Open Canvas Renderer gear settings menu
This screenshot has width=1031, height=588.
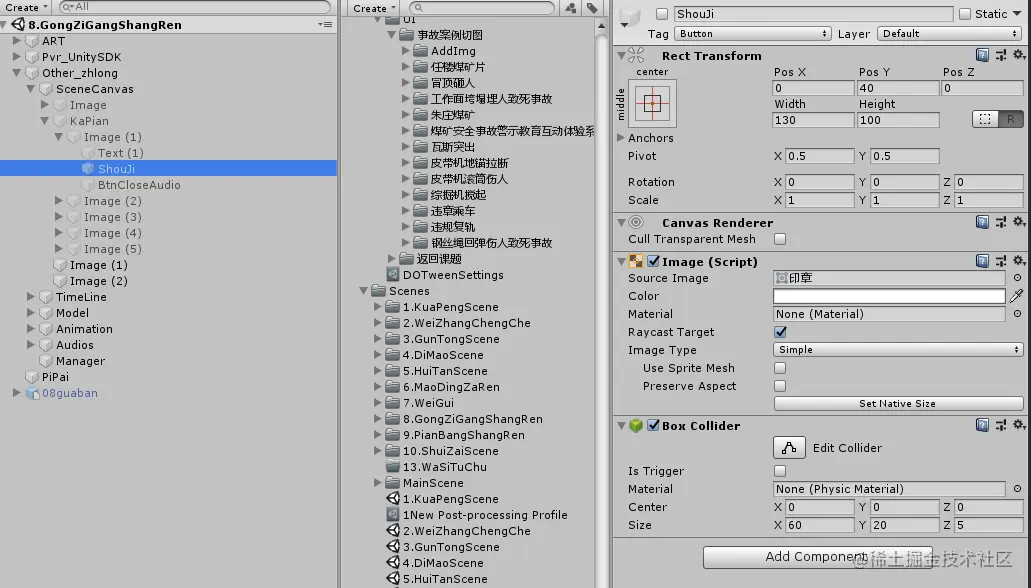pos(1019,222)
